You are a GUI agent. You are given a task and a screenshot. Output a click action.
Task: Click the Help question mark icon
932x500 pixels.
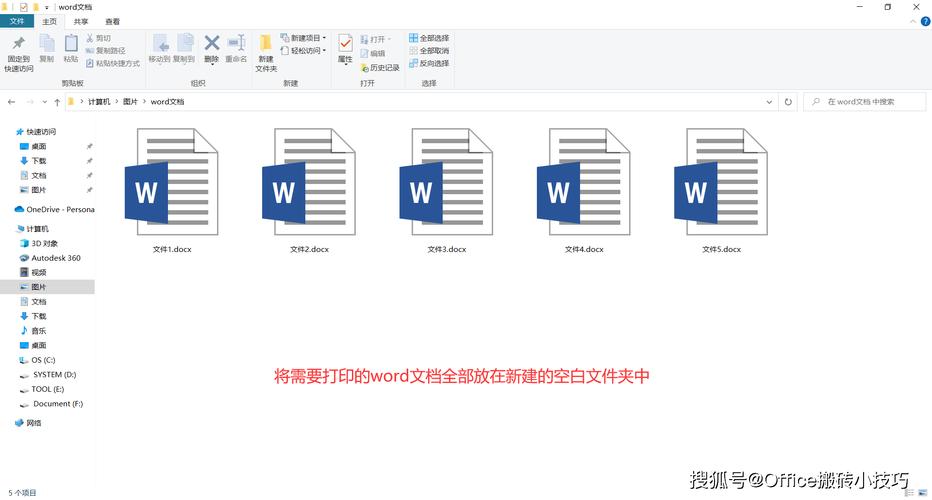point(925,21)
